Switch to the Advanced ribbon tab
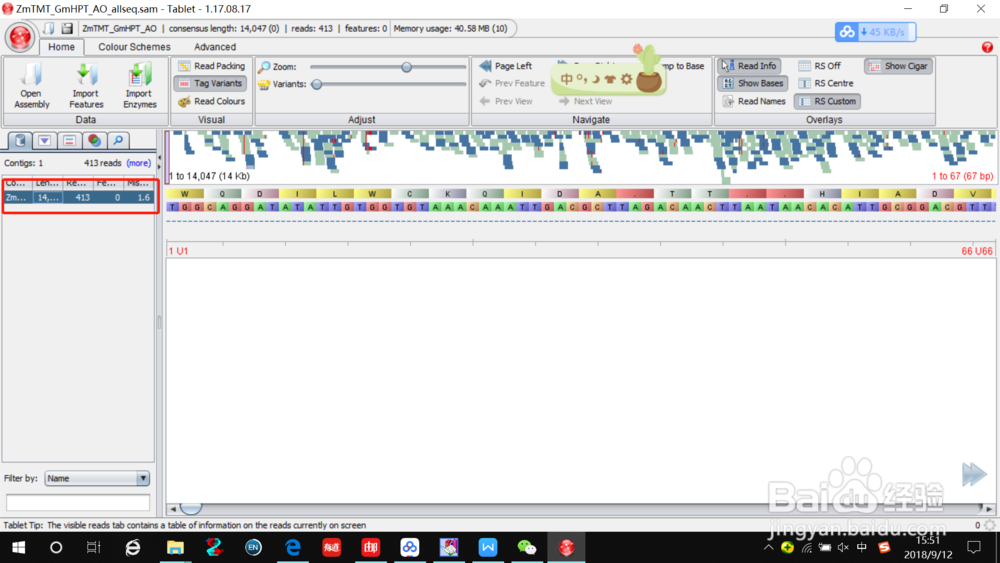 215,47
